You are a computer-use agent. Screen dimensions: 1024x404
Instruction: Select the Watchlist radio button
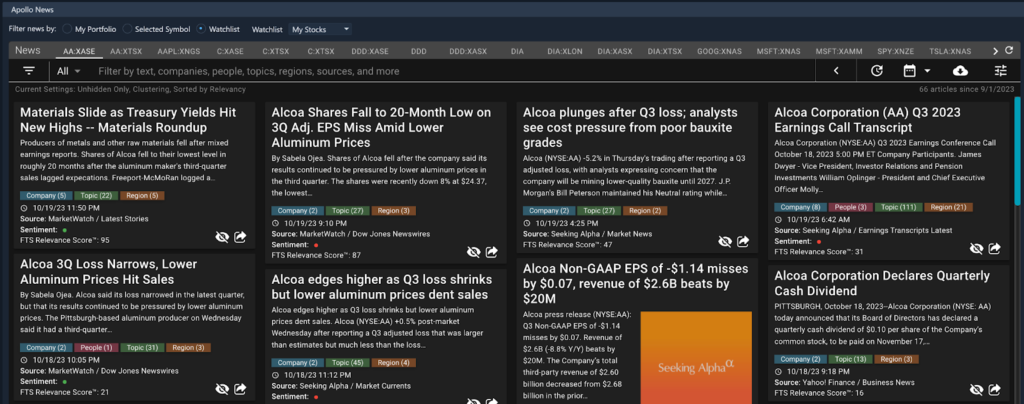(201, 29)
